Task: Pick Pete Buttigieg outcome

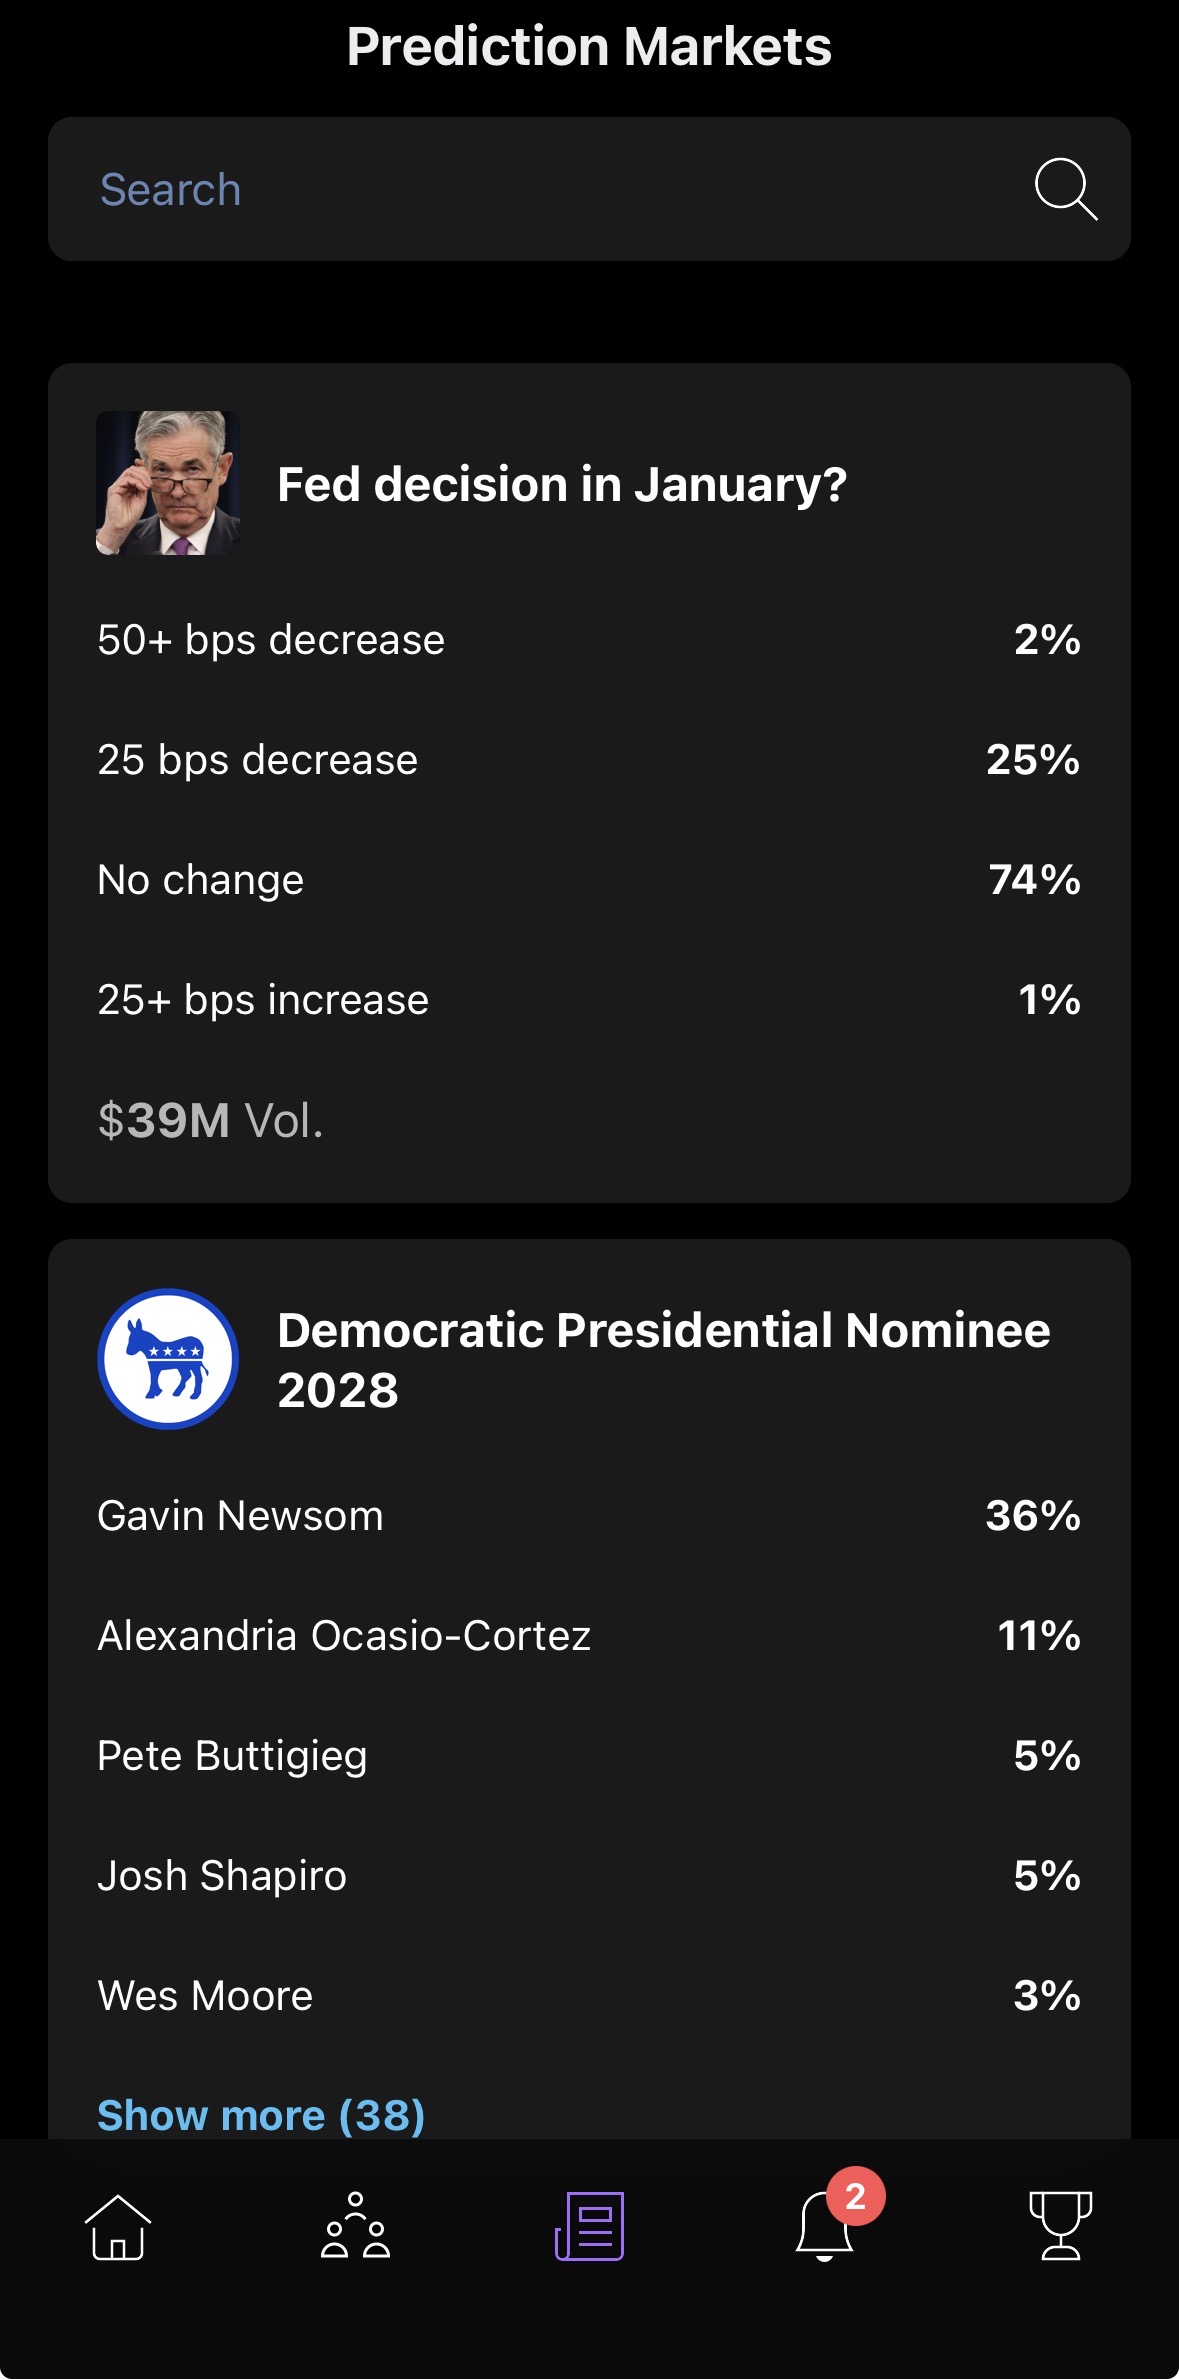Action: point(589,1756)
